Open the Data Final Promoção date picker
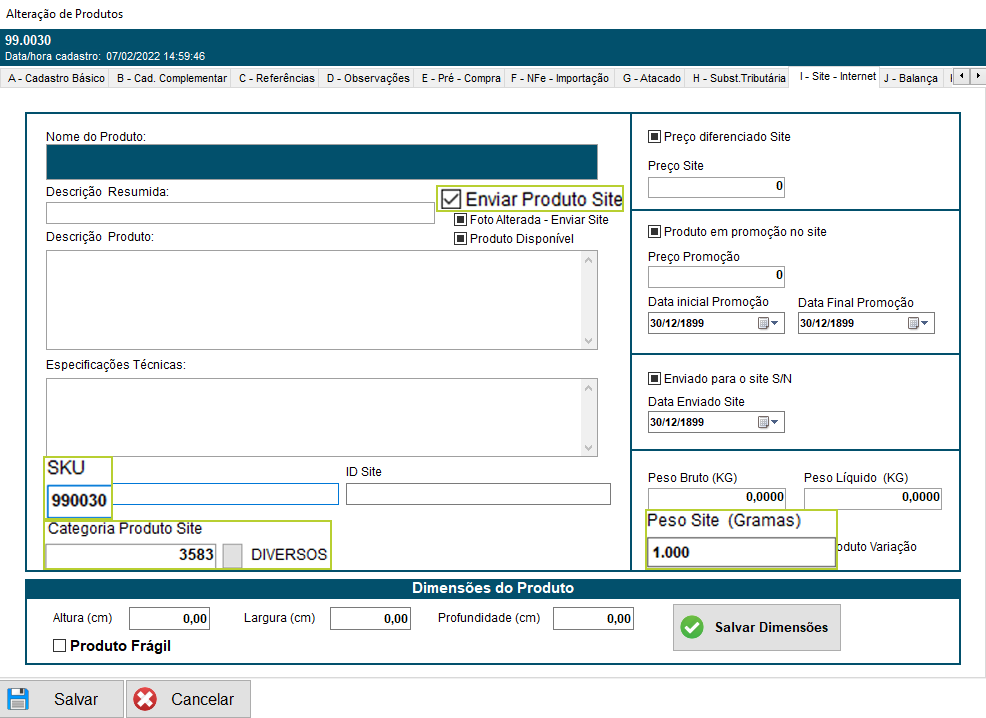This screenshot has height=718, width=986. coord(917,323)
